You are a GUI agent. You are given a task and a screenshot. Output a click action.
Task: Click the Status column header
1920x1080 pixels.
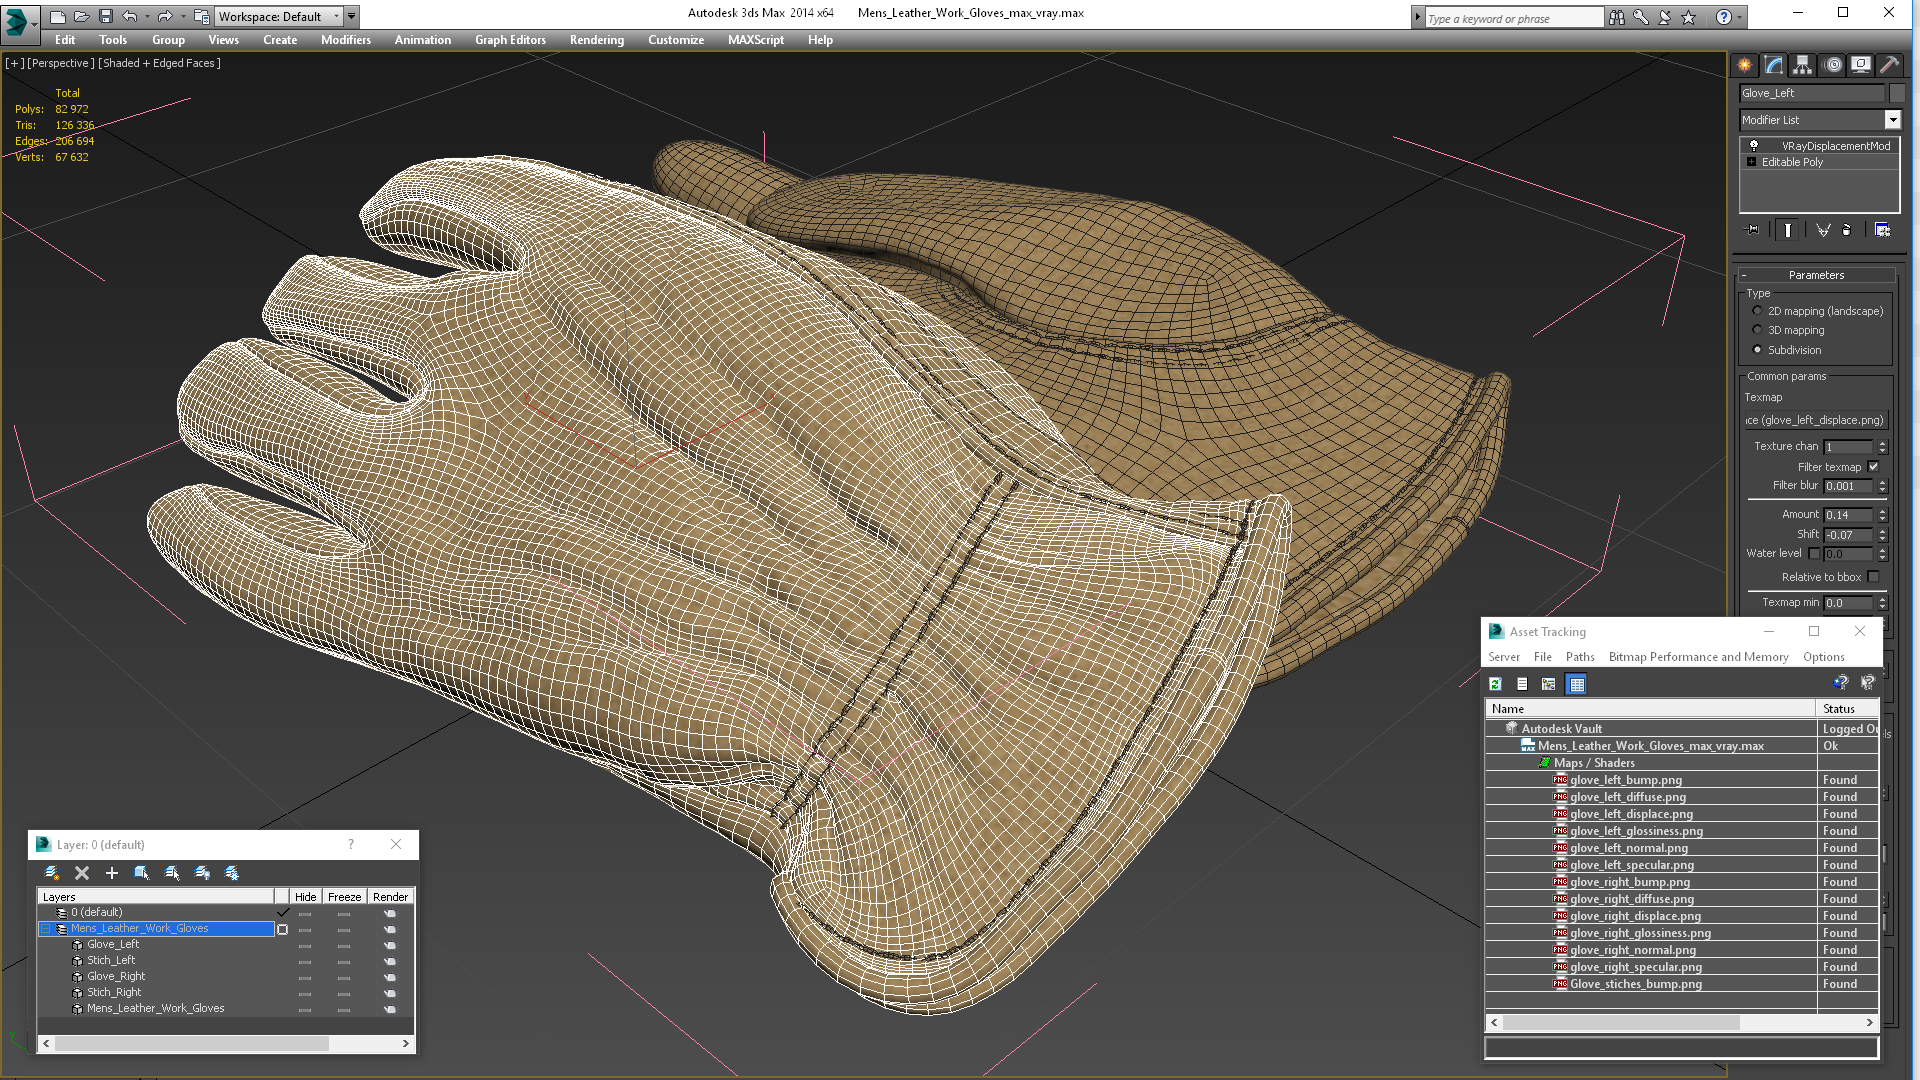tap(1846, 709)
